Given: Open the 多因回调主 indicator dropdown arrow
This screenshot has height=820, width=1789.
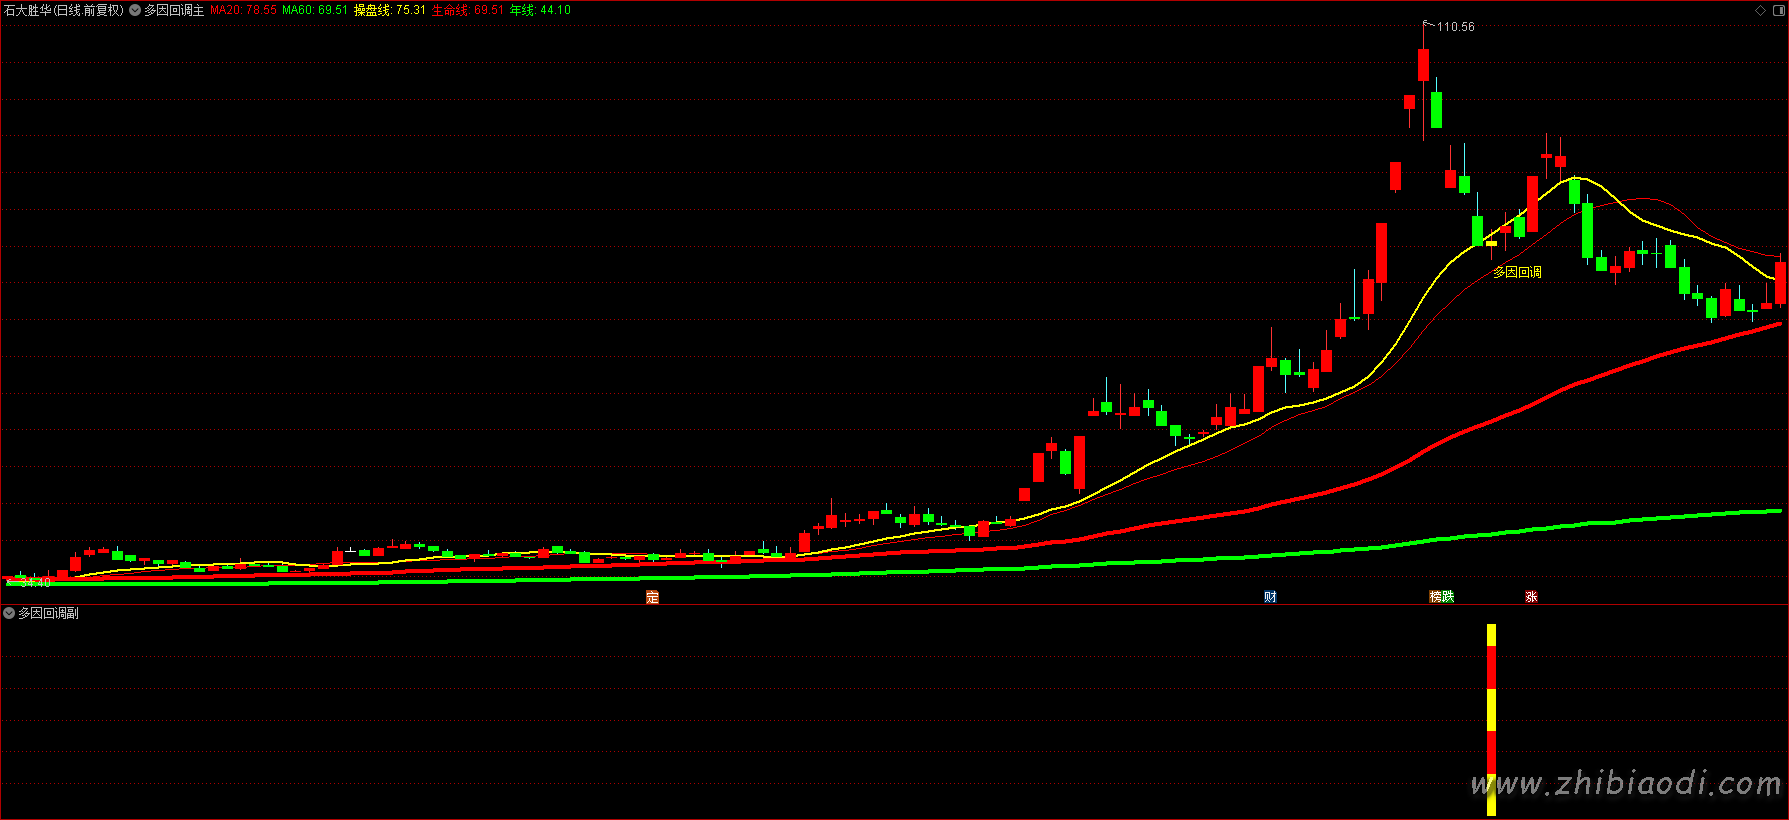Looking at the screenshot, I should coord(135,10).
